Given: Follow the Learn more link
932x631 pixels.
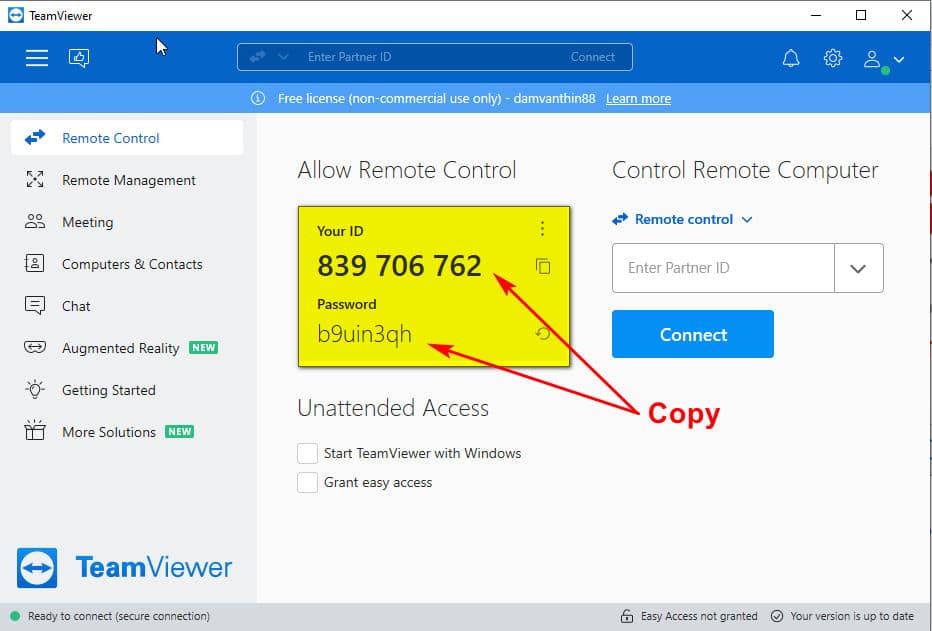Looking at the screenshot, I should [638, 98].
